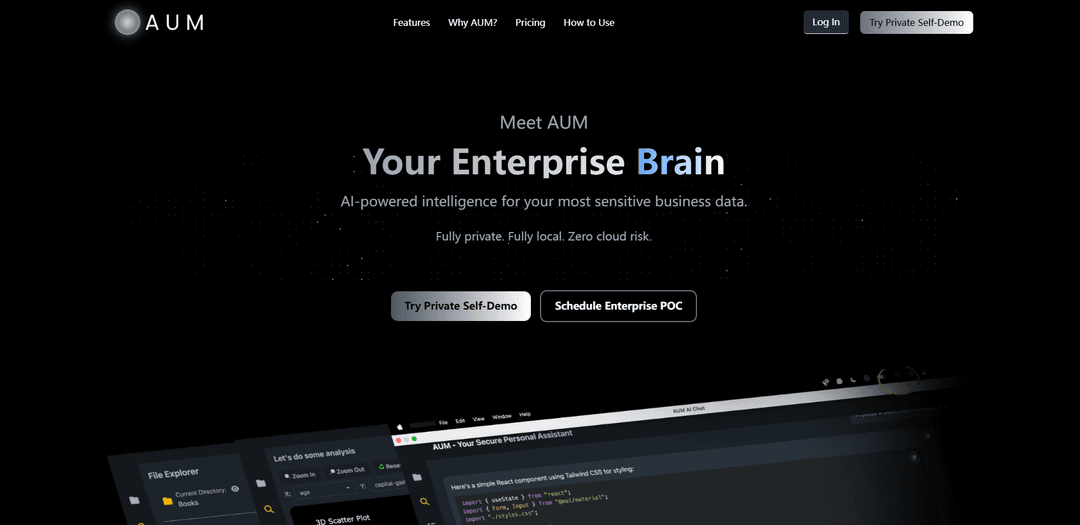Click the Zoom In button
1080x525 pixels.
pos(300,475)
